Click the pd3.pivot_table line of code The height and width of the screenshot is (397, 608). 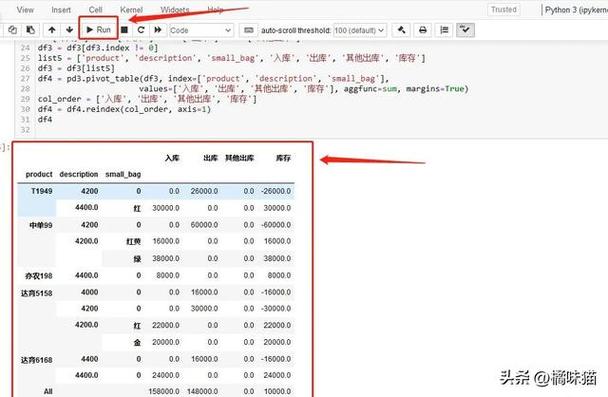coord(213,79)
